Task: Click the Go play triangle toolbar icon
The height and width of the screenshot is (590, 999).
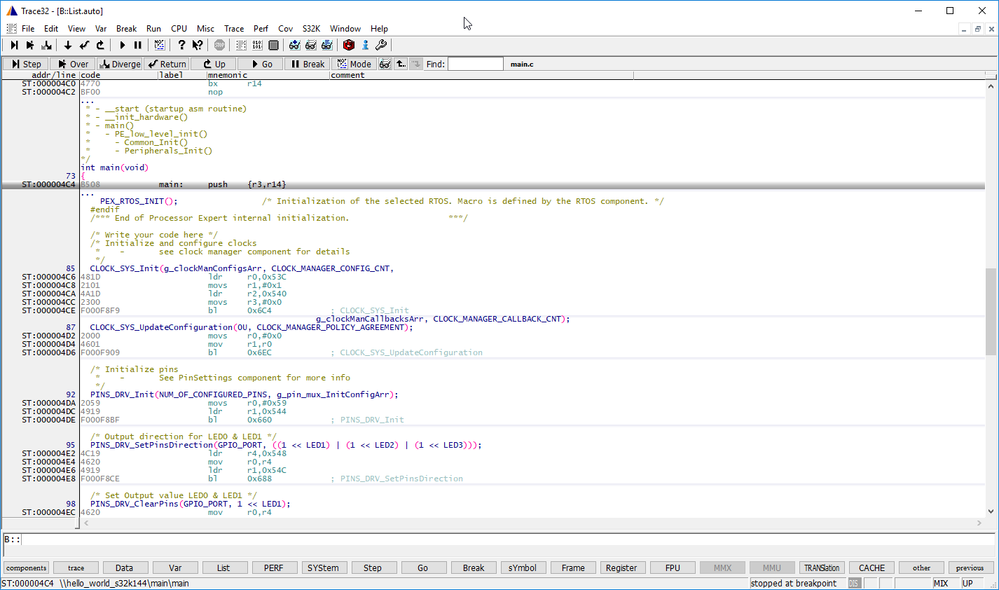Action: (122, 45)
